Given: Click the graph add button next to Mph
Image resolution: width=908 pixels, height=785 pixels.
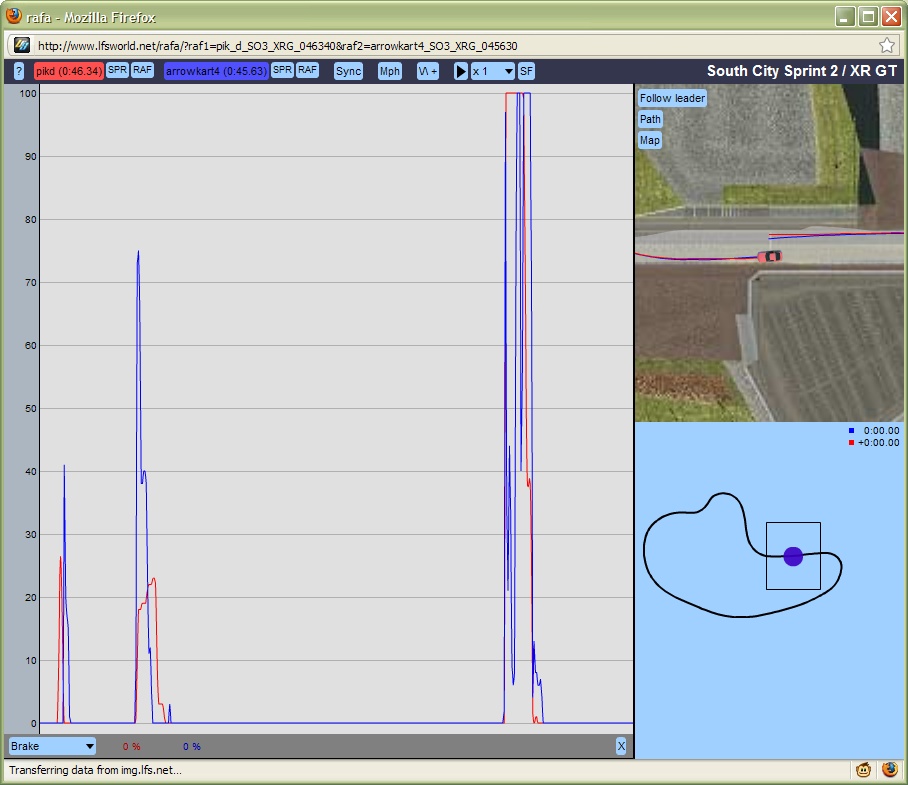Looking at the screenshot, I should (x=428, y=71).
